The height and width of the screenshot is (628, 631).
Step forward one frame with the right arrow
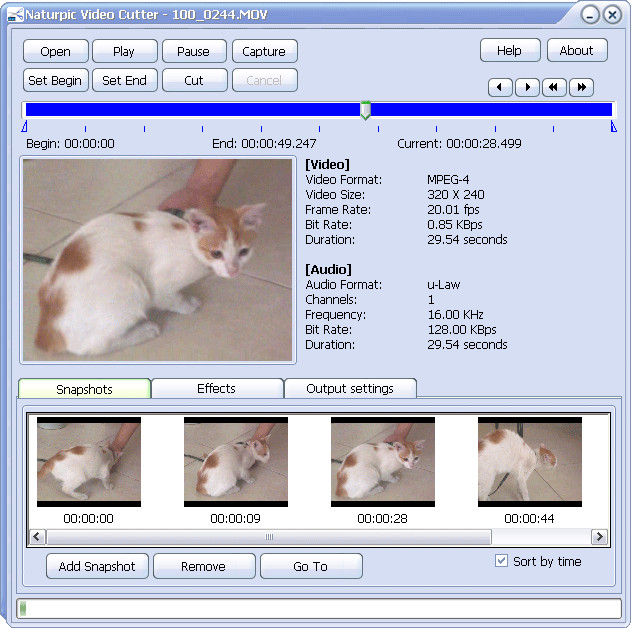pyautogui.click(x=527, y=87)
